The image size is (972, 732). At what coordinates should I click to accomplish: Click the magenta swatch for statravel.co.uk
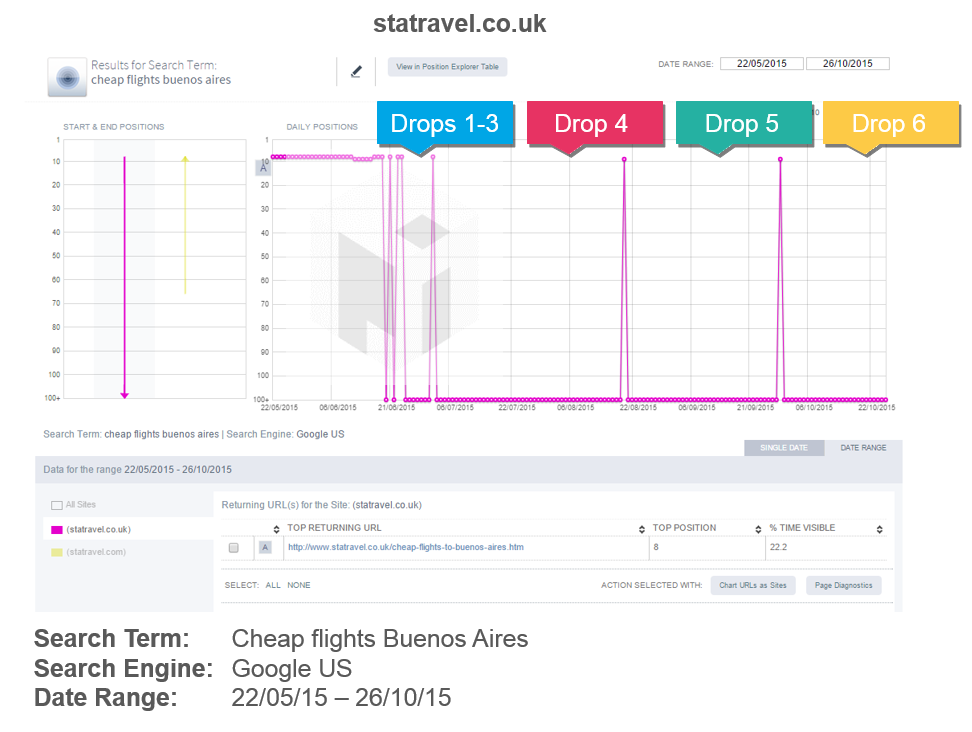point(56,530)
